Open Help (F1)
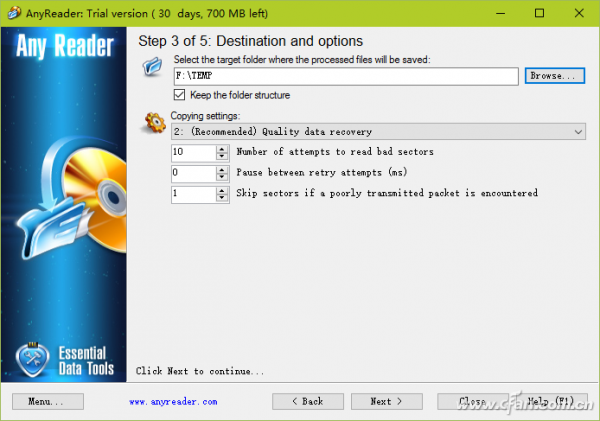This screenshot has width=600, height=421. (551, 401)
